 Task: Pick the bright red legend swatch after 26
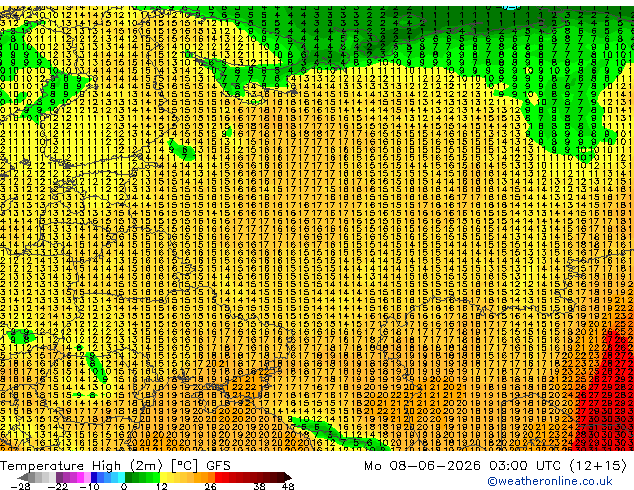[218, 477]
